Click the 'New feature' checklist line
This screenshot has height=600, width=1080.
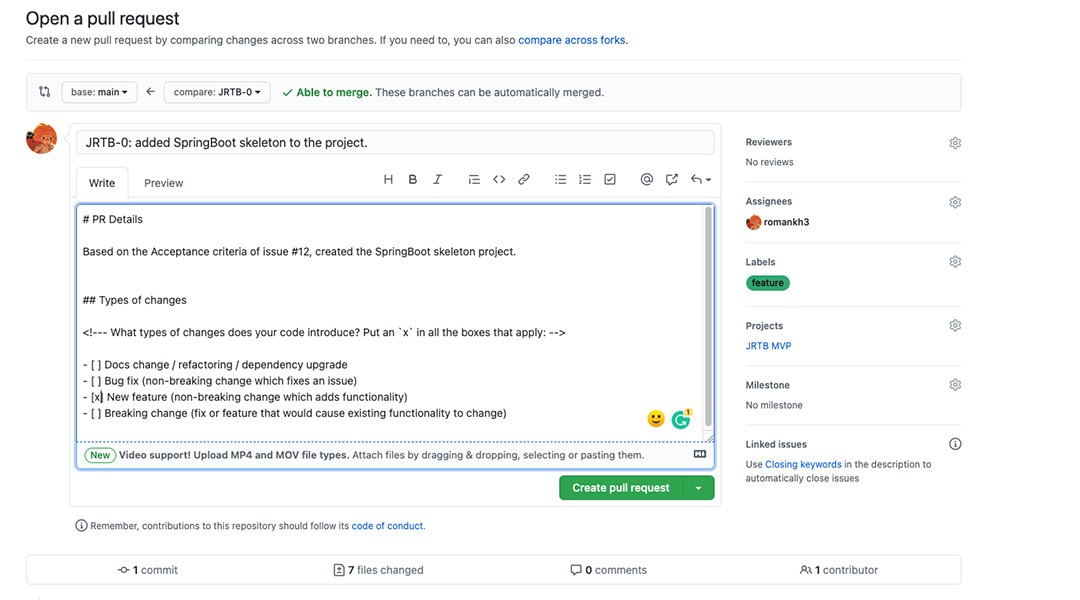(x=245, y=397)
